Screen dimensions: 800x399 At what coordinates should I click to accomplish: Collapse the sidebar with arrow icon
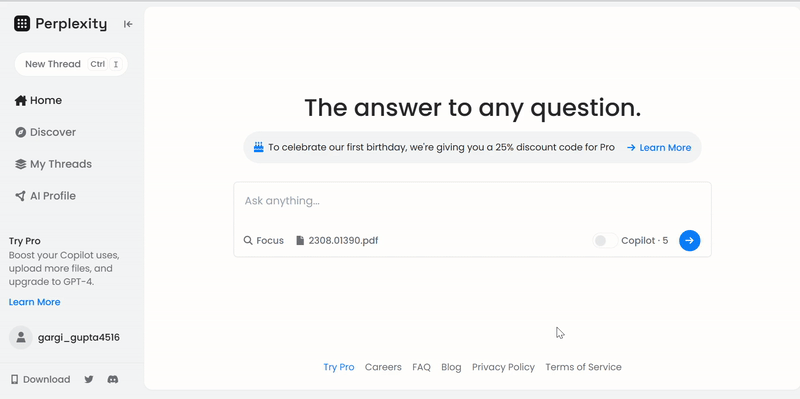[128, 24]
